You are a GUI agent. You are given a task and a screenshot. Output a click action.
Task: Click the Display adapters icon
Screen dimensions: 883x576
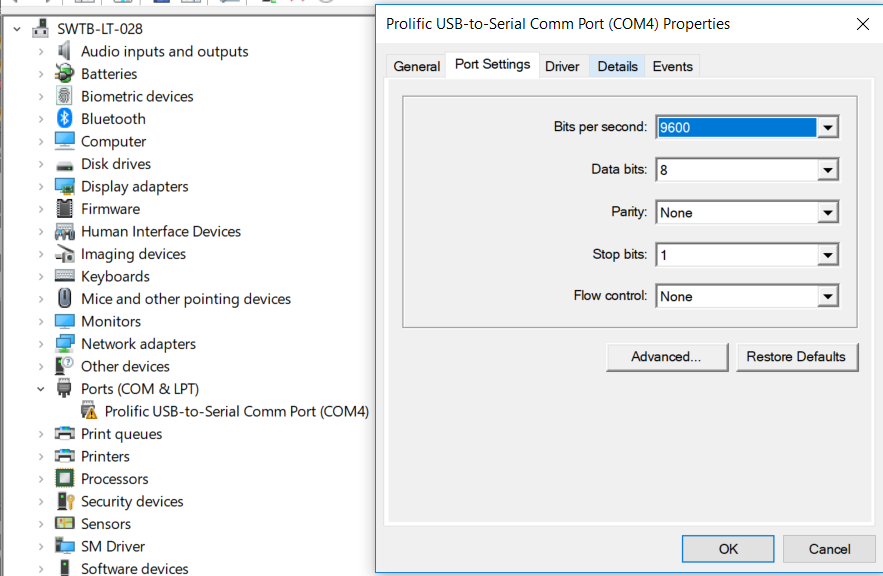(62, 186)
